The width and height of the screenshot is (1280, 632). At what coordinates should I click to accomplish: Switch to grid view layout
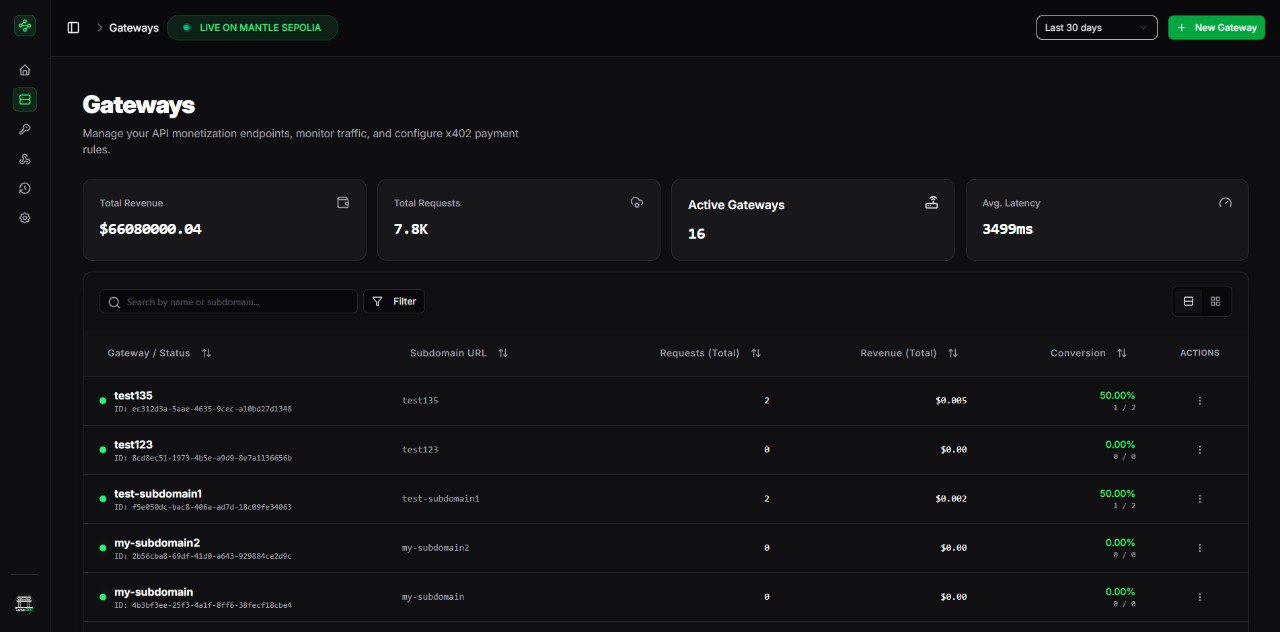[1215, 301]
